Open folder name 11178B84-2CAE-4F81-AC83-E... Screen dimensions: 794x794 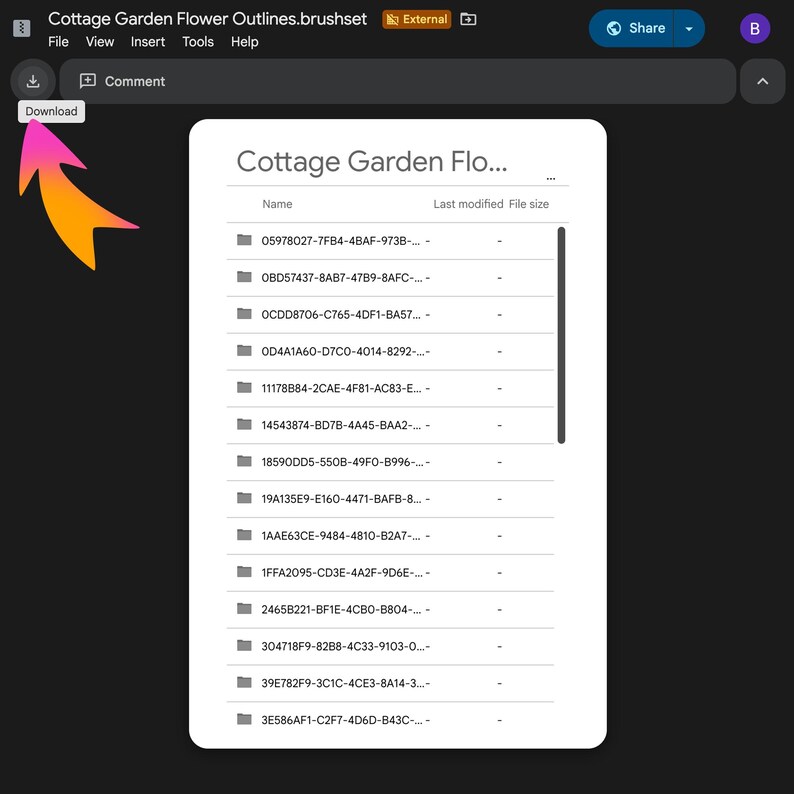pos(341,388)
